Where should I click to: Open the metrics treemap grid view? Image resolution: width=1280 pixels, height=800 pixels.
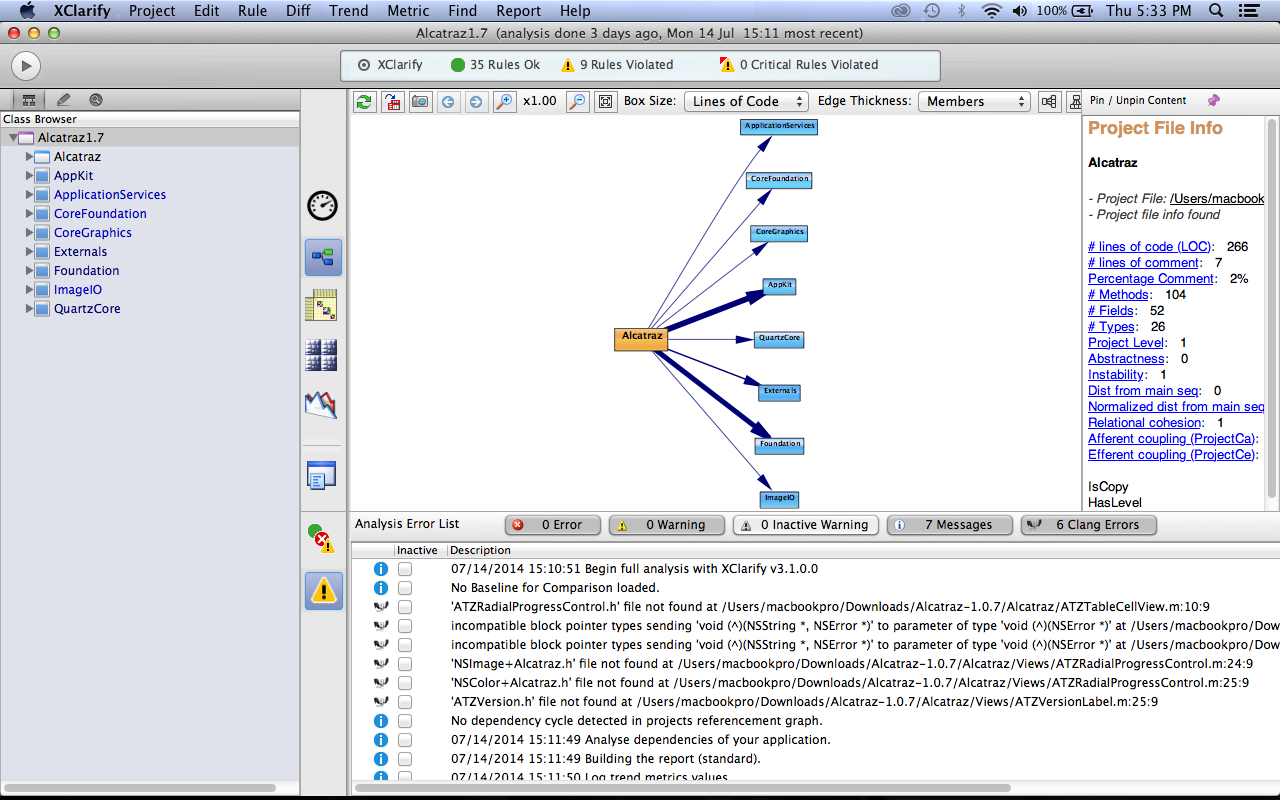coord(321,355)
